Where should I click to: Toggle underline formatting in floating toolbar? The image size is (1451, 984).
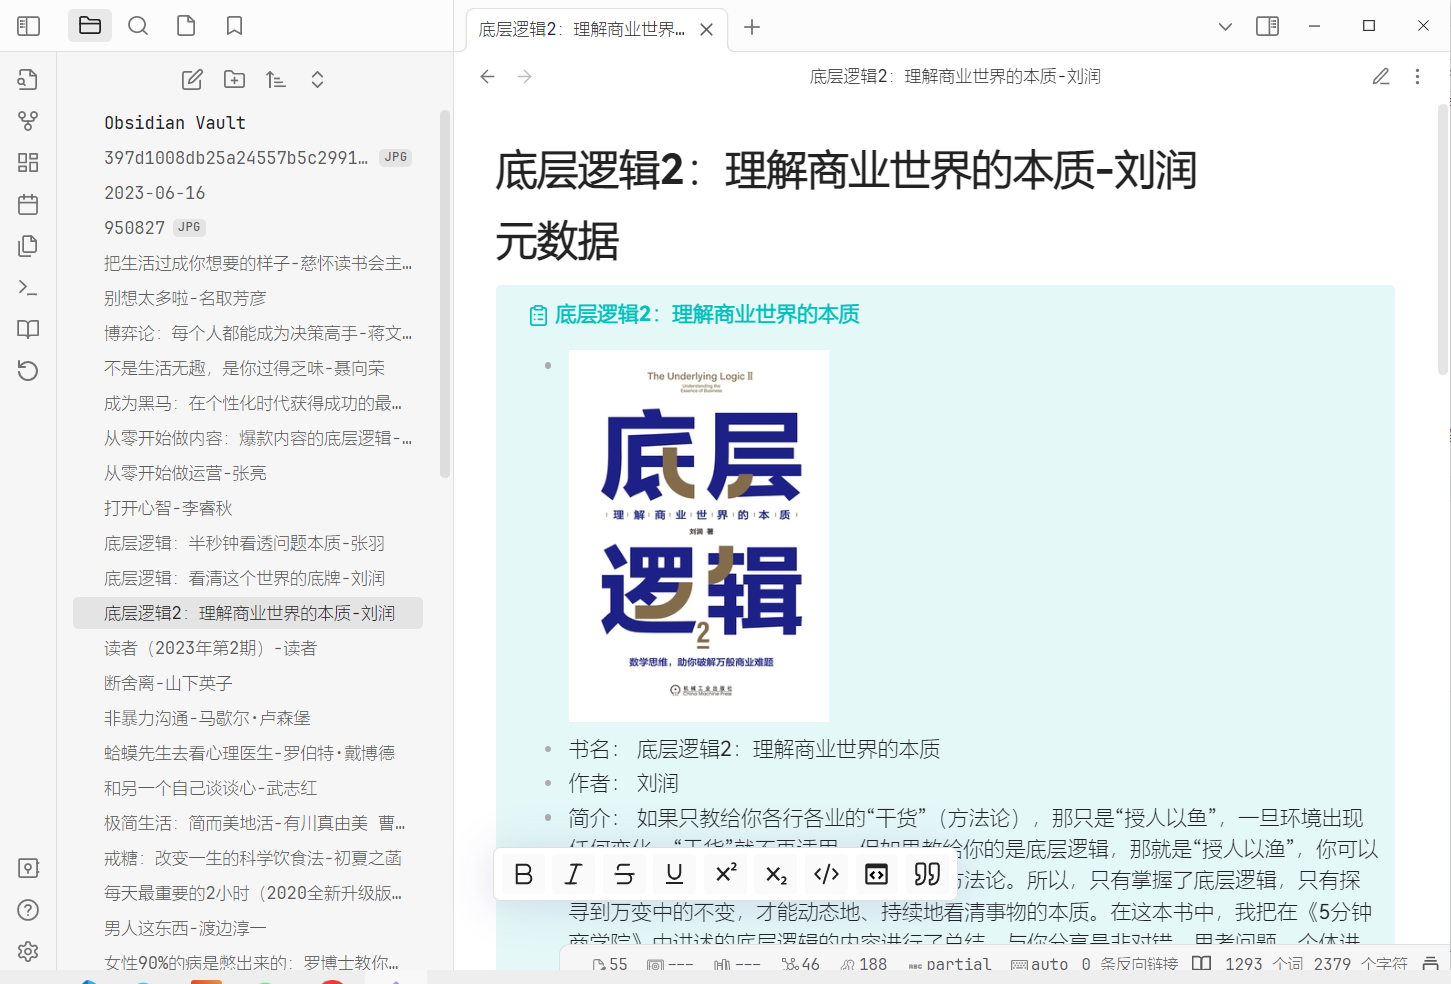pyautogui.click(x=674, y=874)
